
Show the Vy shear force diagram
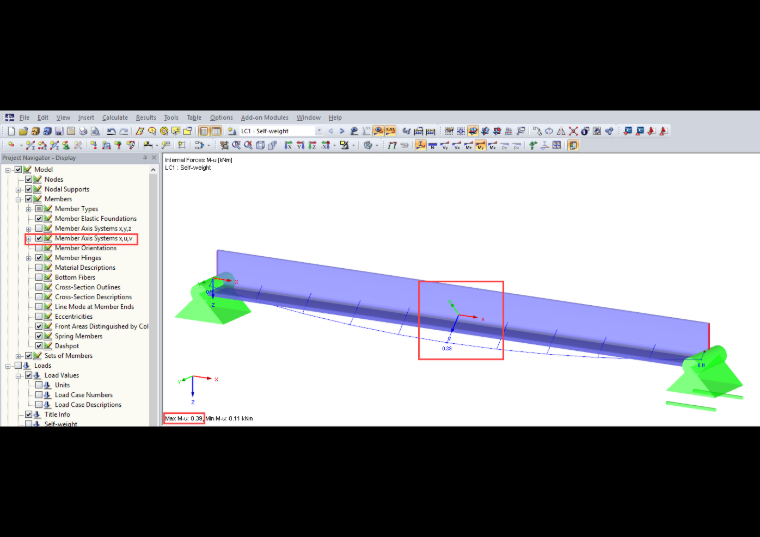[x=444, y=145]
